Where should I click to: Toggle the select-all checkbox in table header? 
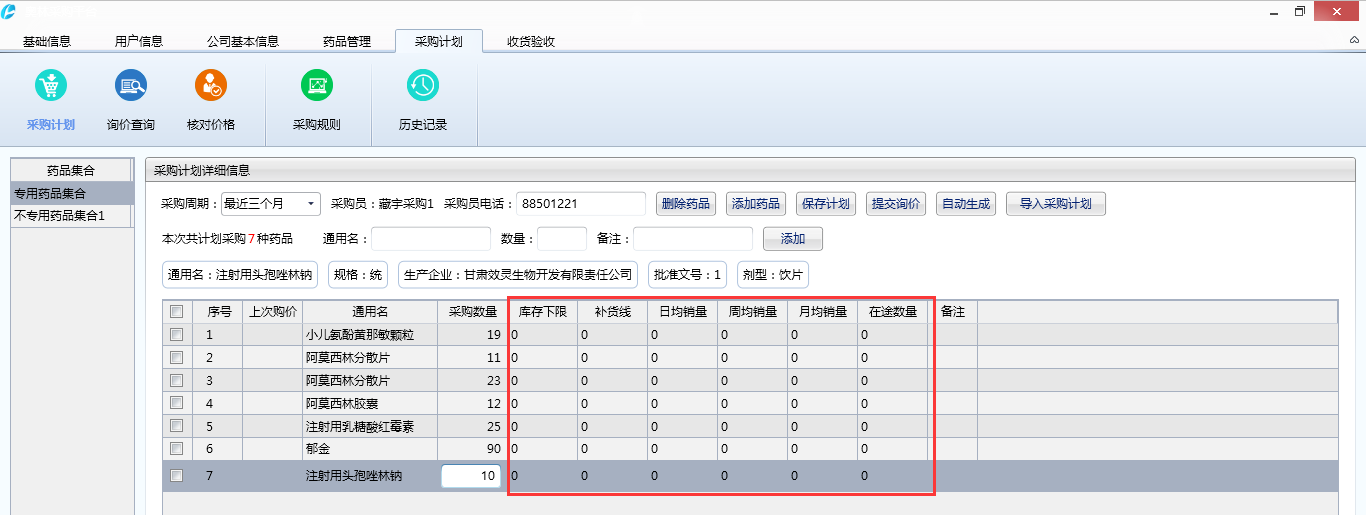click(x=176, y=311)
